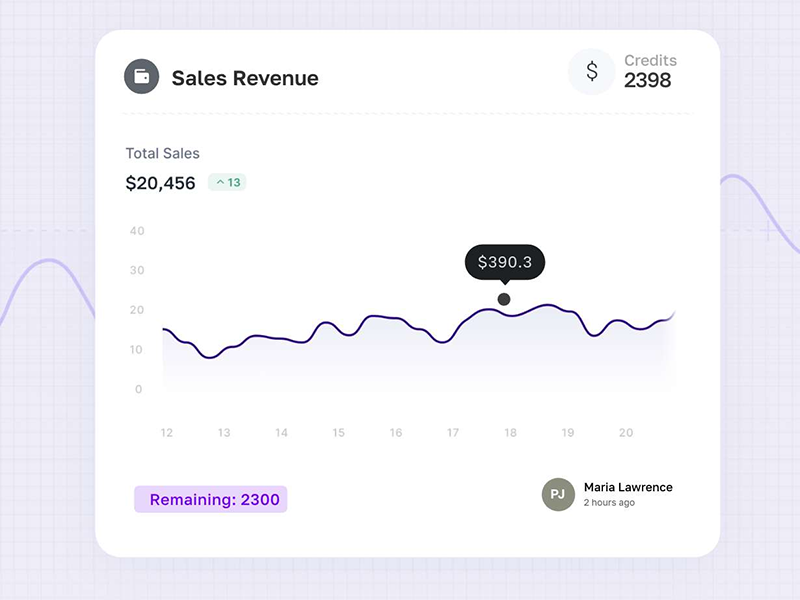The image size is (800, 600).
Task: Select the Sales Revenue title
Action: tap(245, 78)
